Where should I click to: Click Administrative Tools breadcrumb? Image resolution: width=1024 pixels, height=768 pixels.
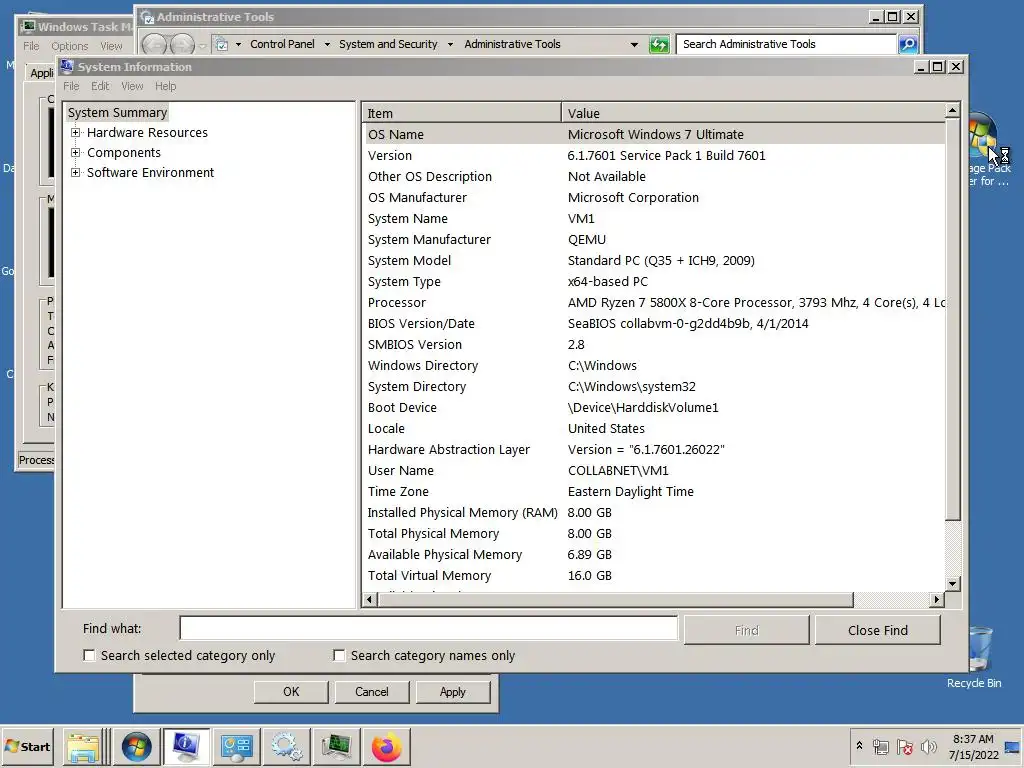point(512,44)
